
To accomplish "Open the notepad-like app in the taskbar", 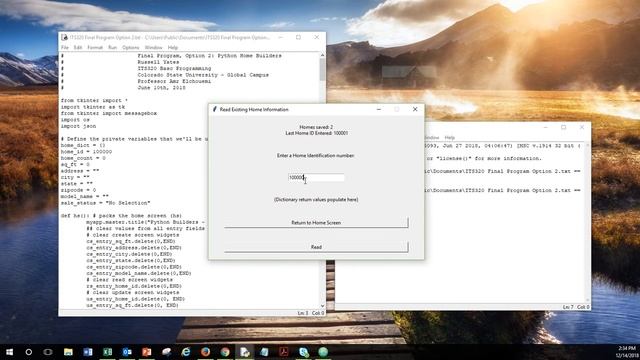I will click(x=264, y=351).
